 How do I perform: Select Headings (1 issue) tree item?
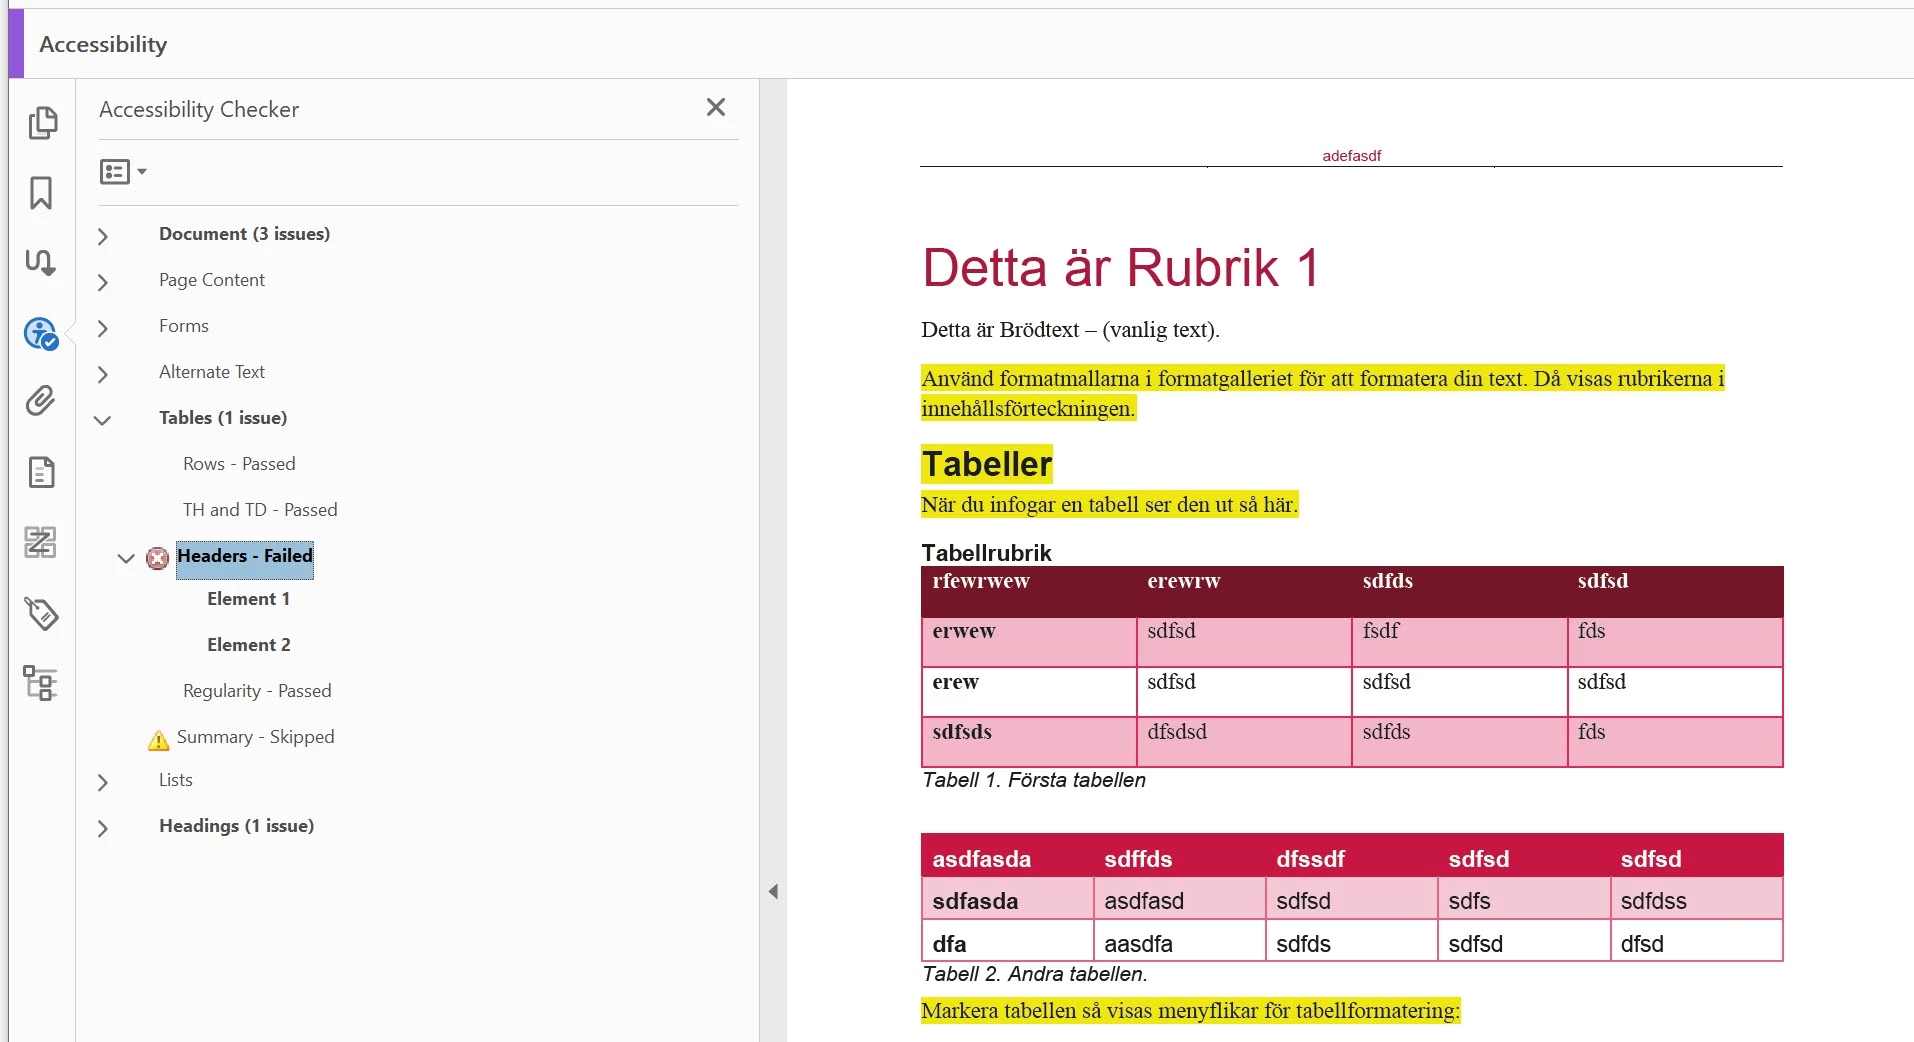coord(236,826)
